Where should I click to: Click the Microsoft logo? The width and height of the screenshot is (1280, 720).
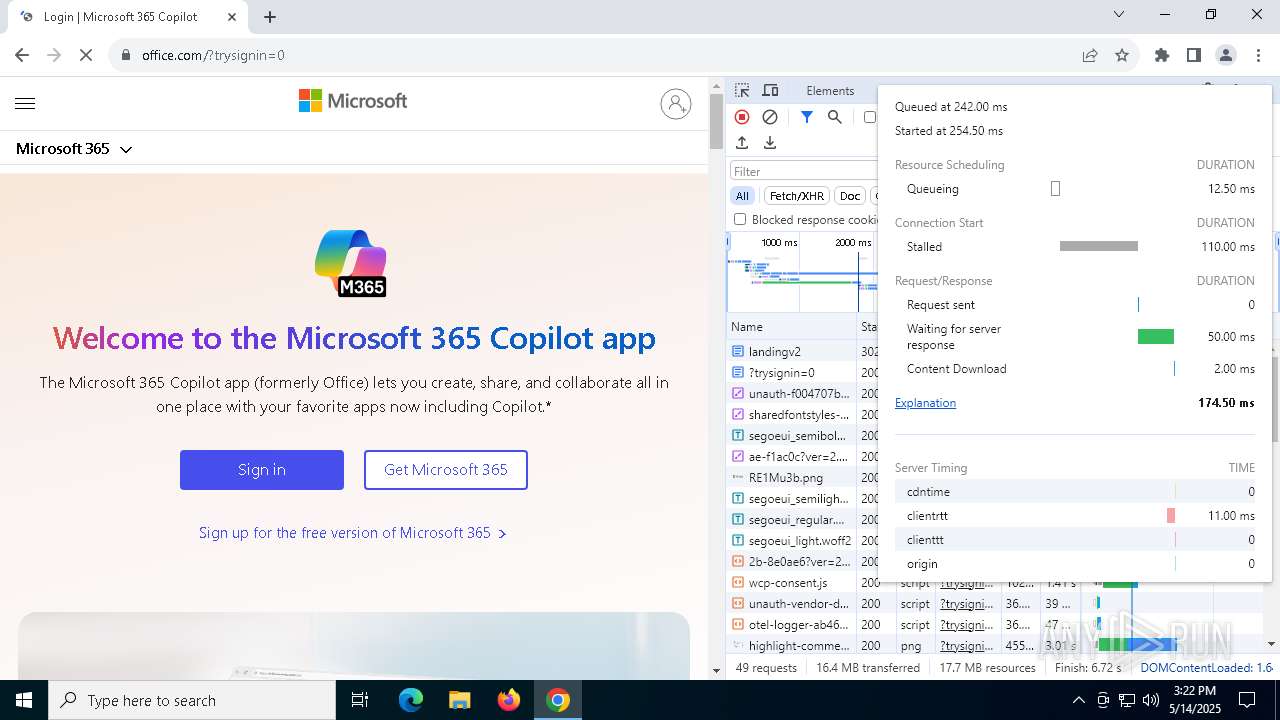point(353,101)
